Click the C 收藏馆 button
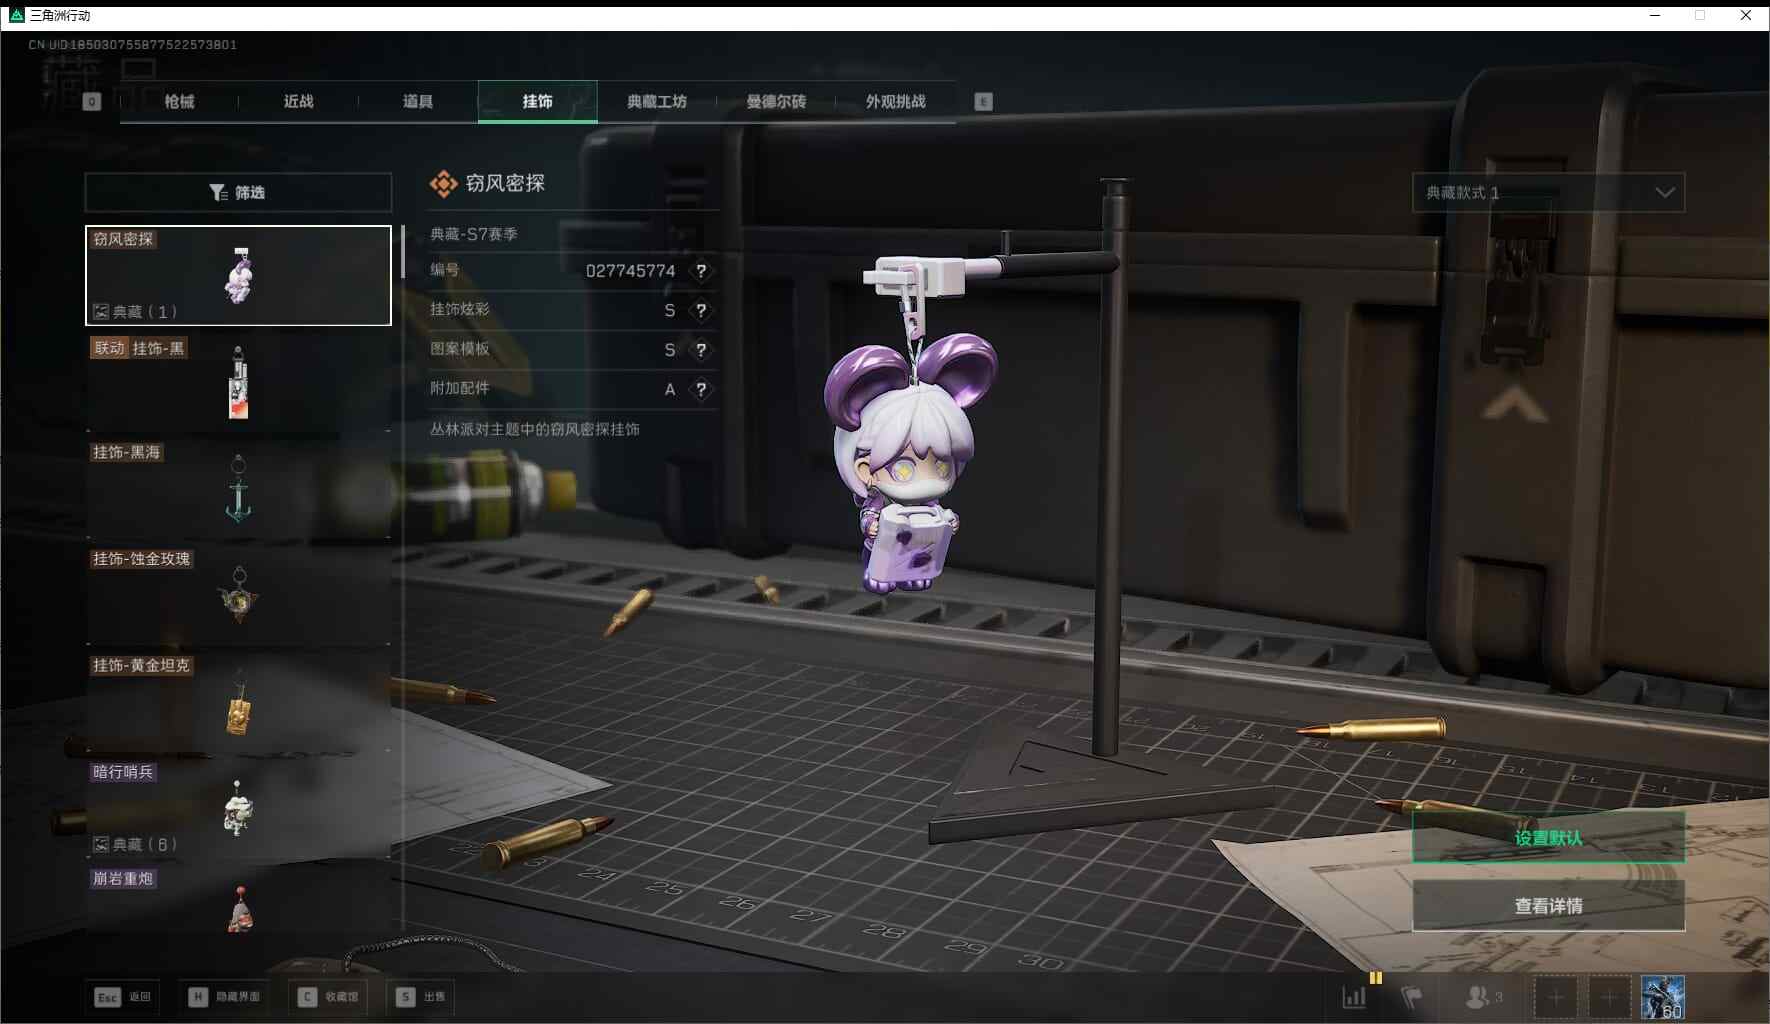Screen dimensions: 1770x1024 point(329,997)
